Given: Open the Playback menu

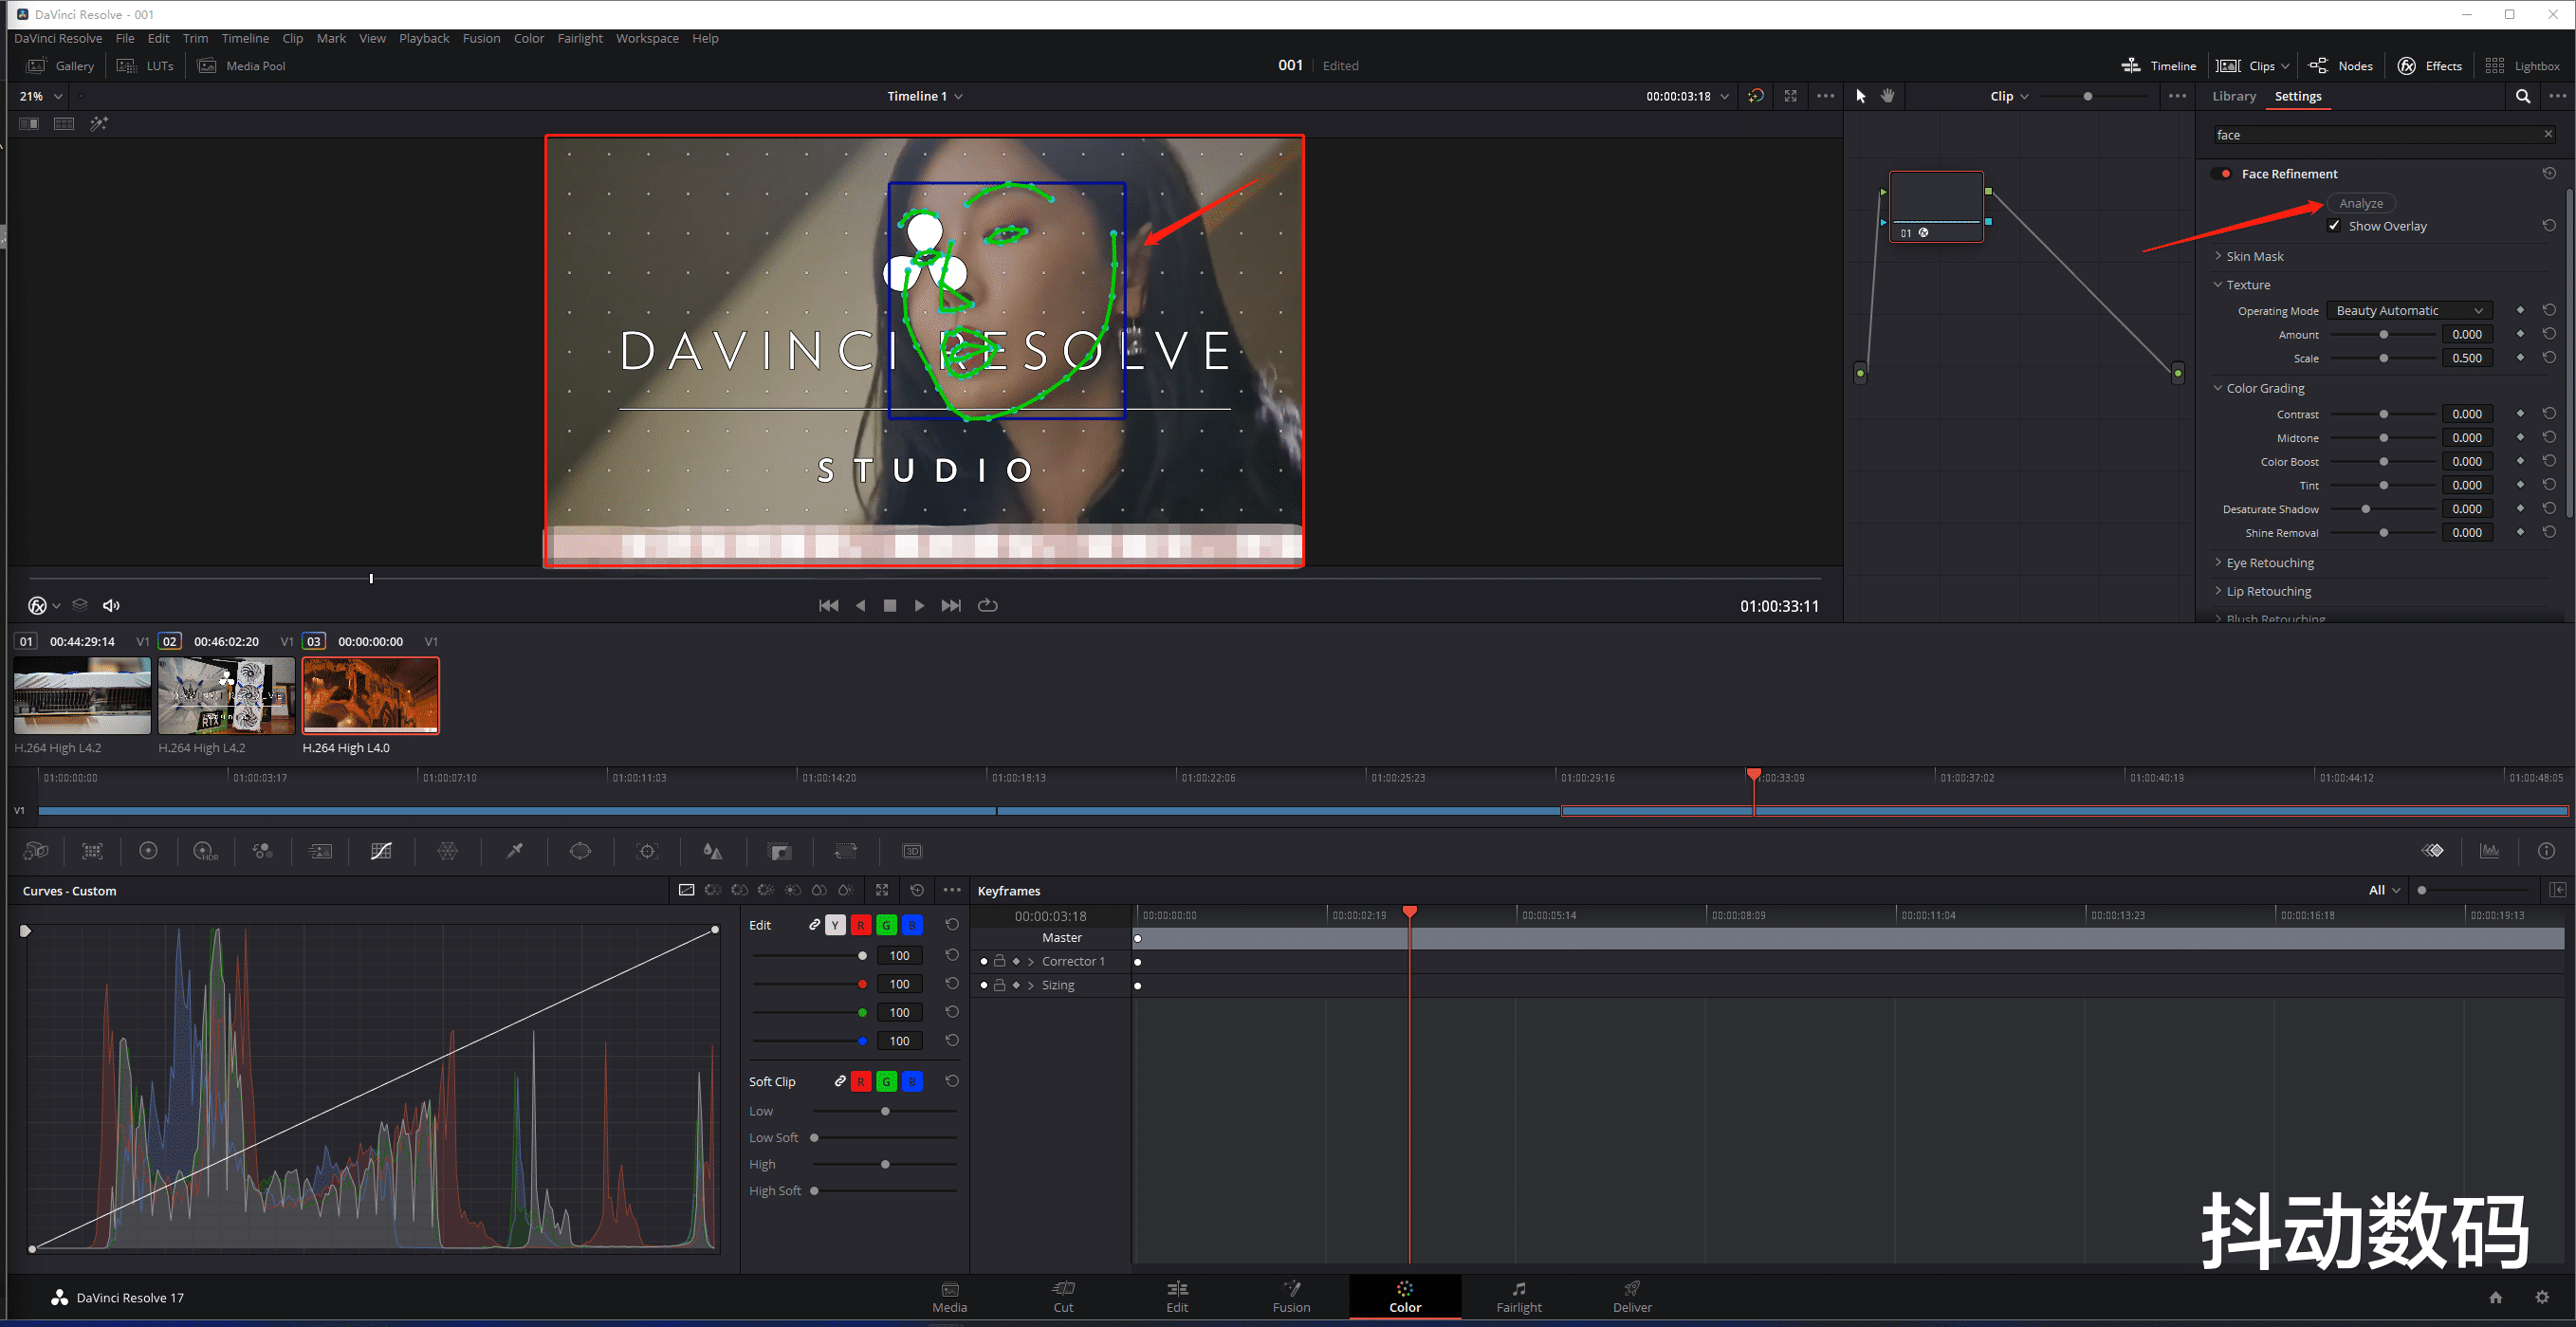Looking at the screenshot, I should (x=424, y=38).
